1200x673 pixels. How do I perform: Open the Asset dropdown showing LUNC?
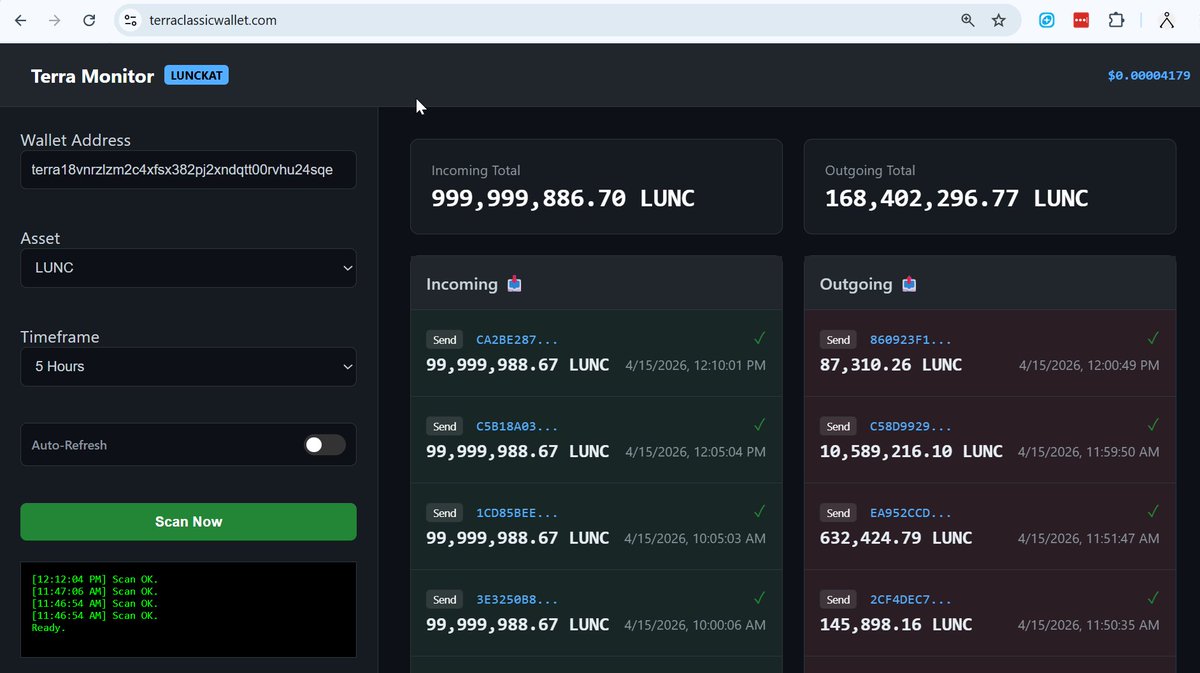188,268
